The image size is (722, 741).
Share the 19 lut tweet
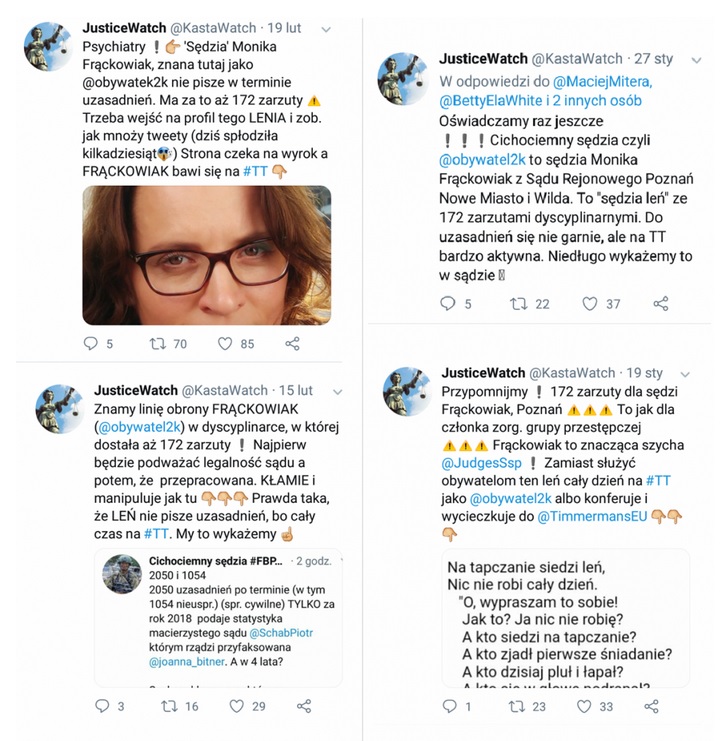coord(292,344)
